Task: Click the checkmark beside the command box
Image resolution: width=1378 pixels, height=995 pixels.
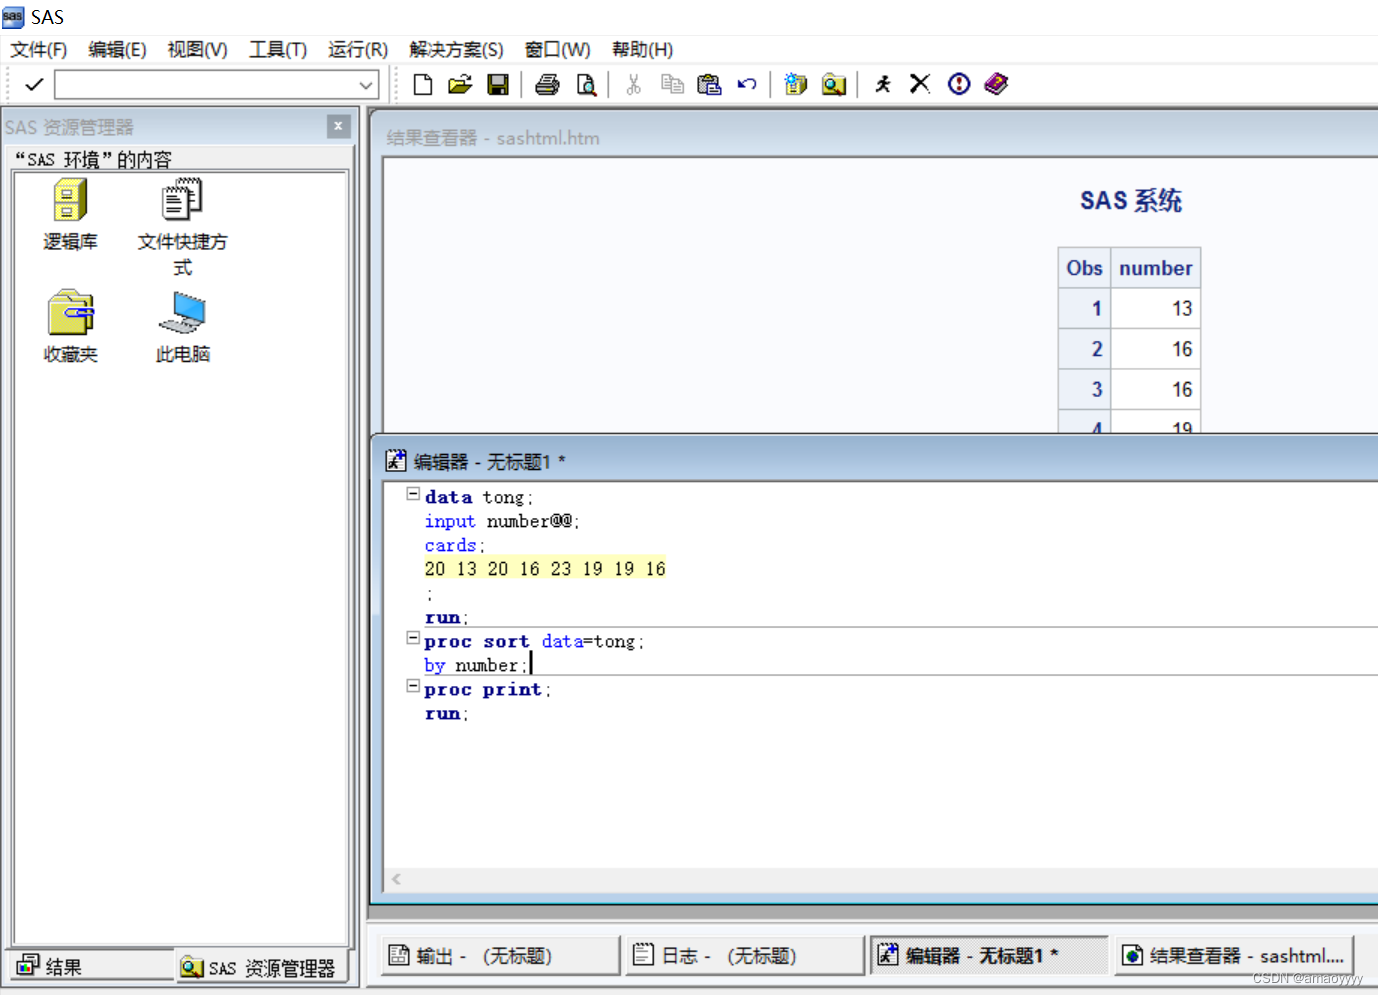Action: [x=34, y=85]
